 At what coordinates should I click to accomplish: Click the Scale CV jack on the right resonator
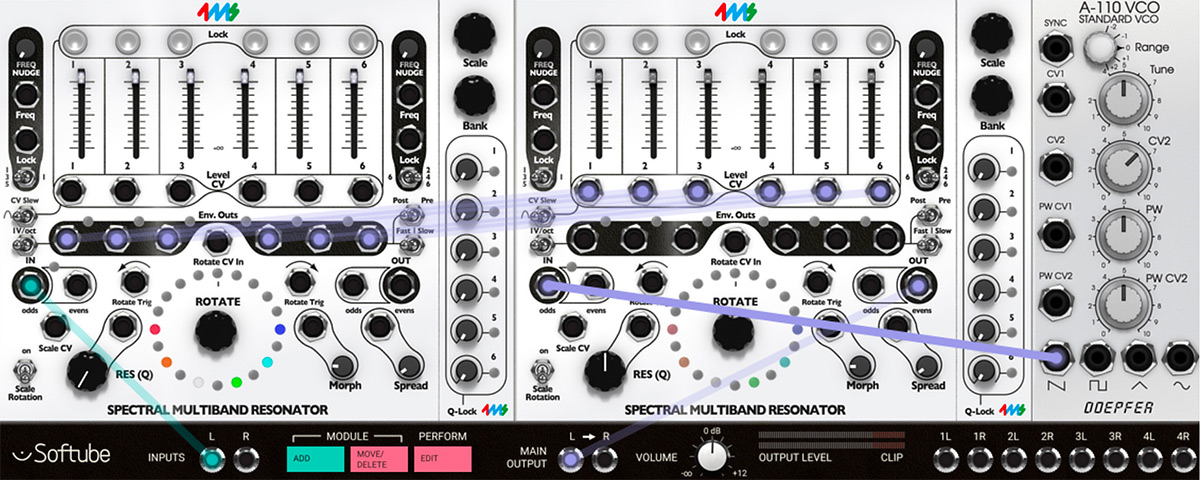[x=572, y=326]
